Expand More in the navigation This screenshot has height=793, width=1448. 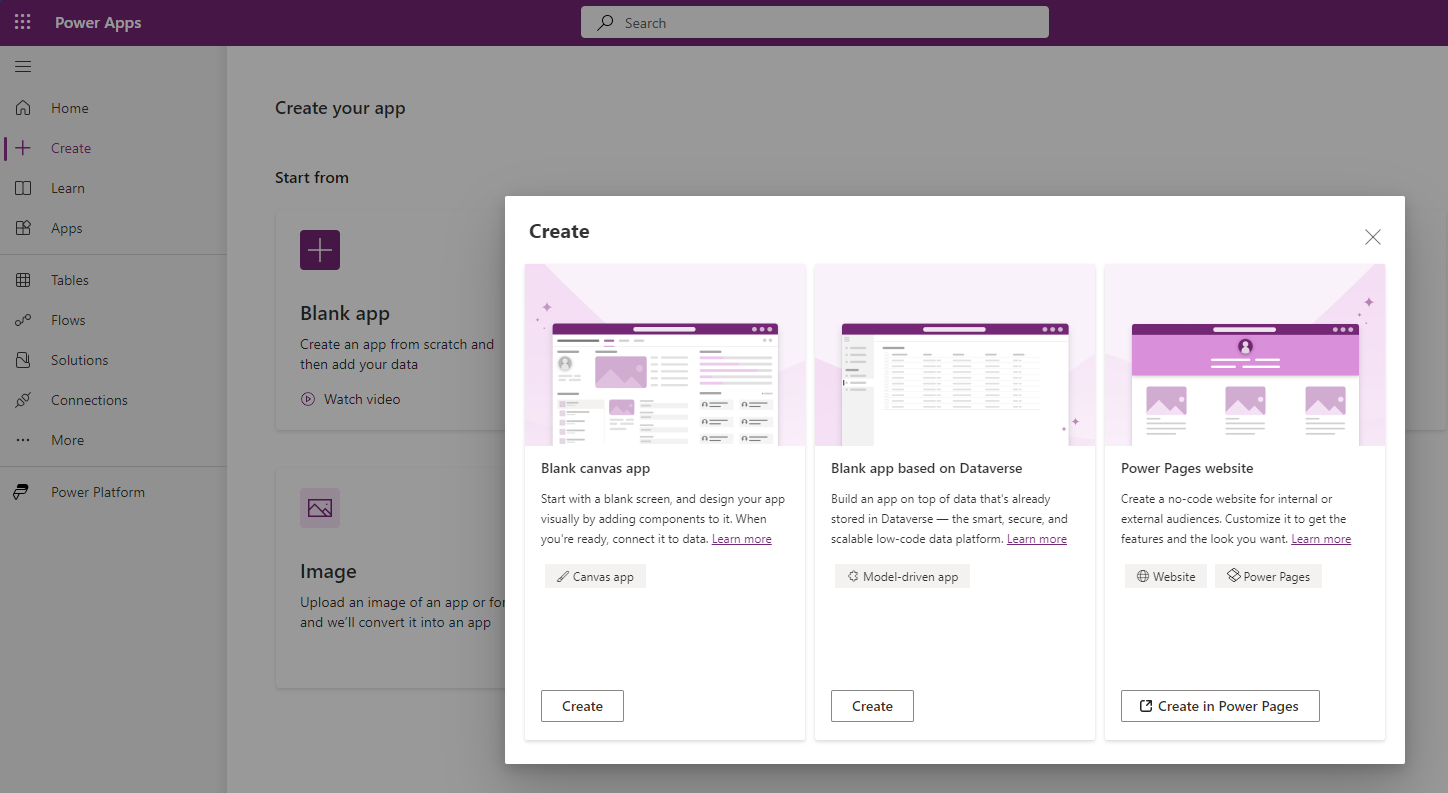point(113,440)
